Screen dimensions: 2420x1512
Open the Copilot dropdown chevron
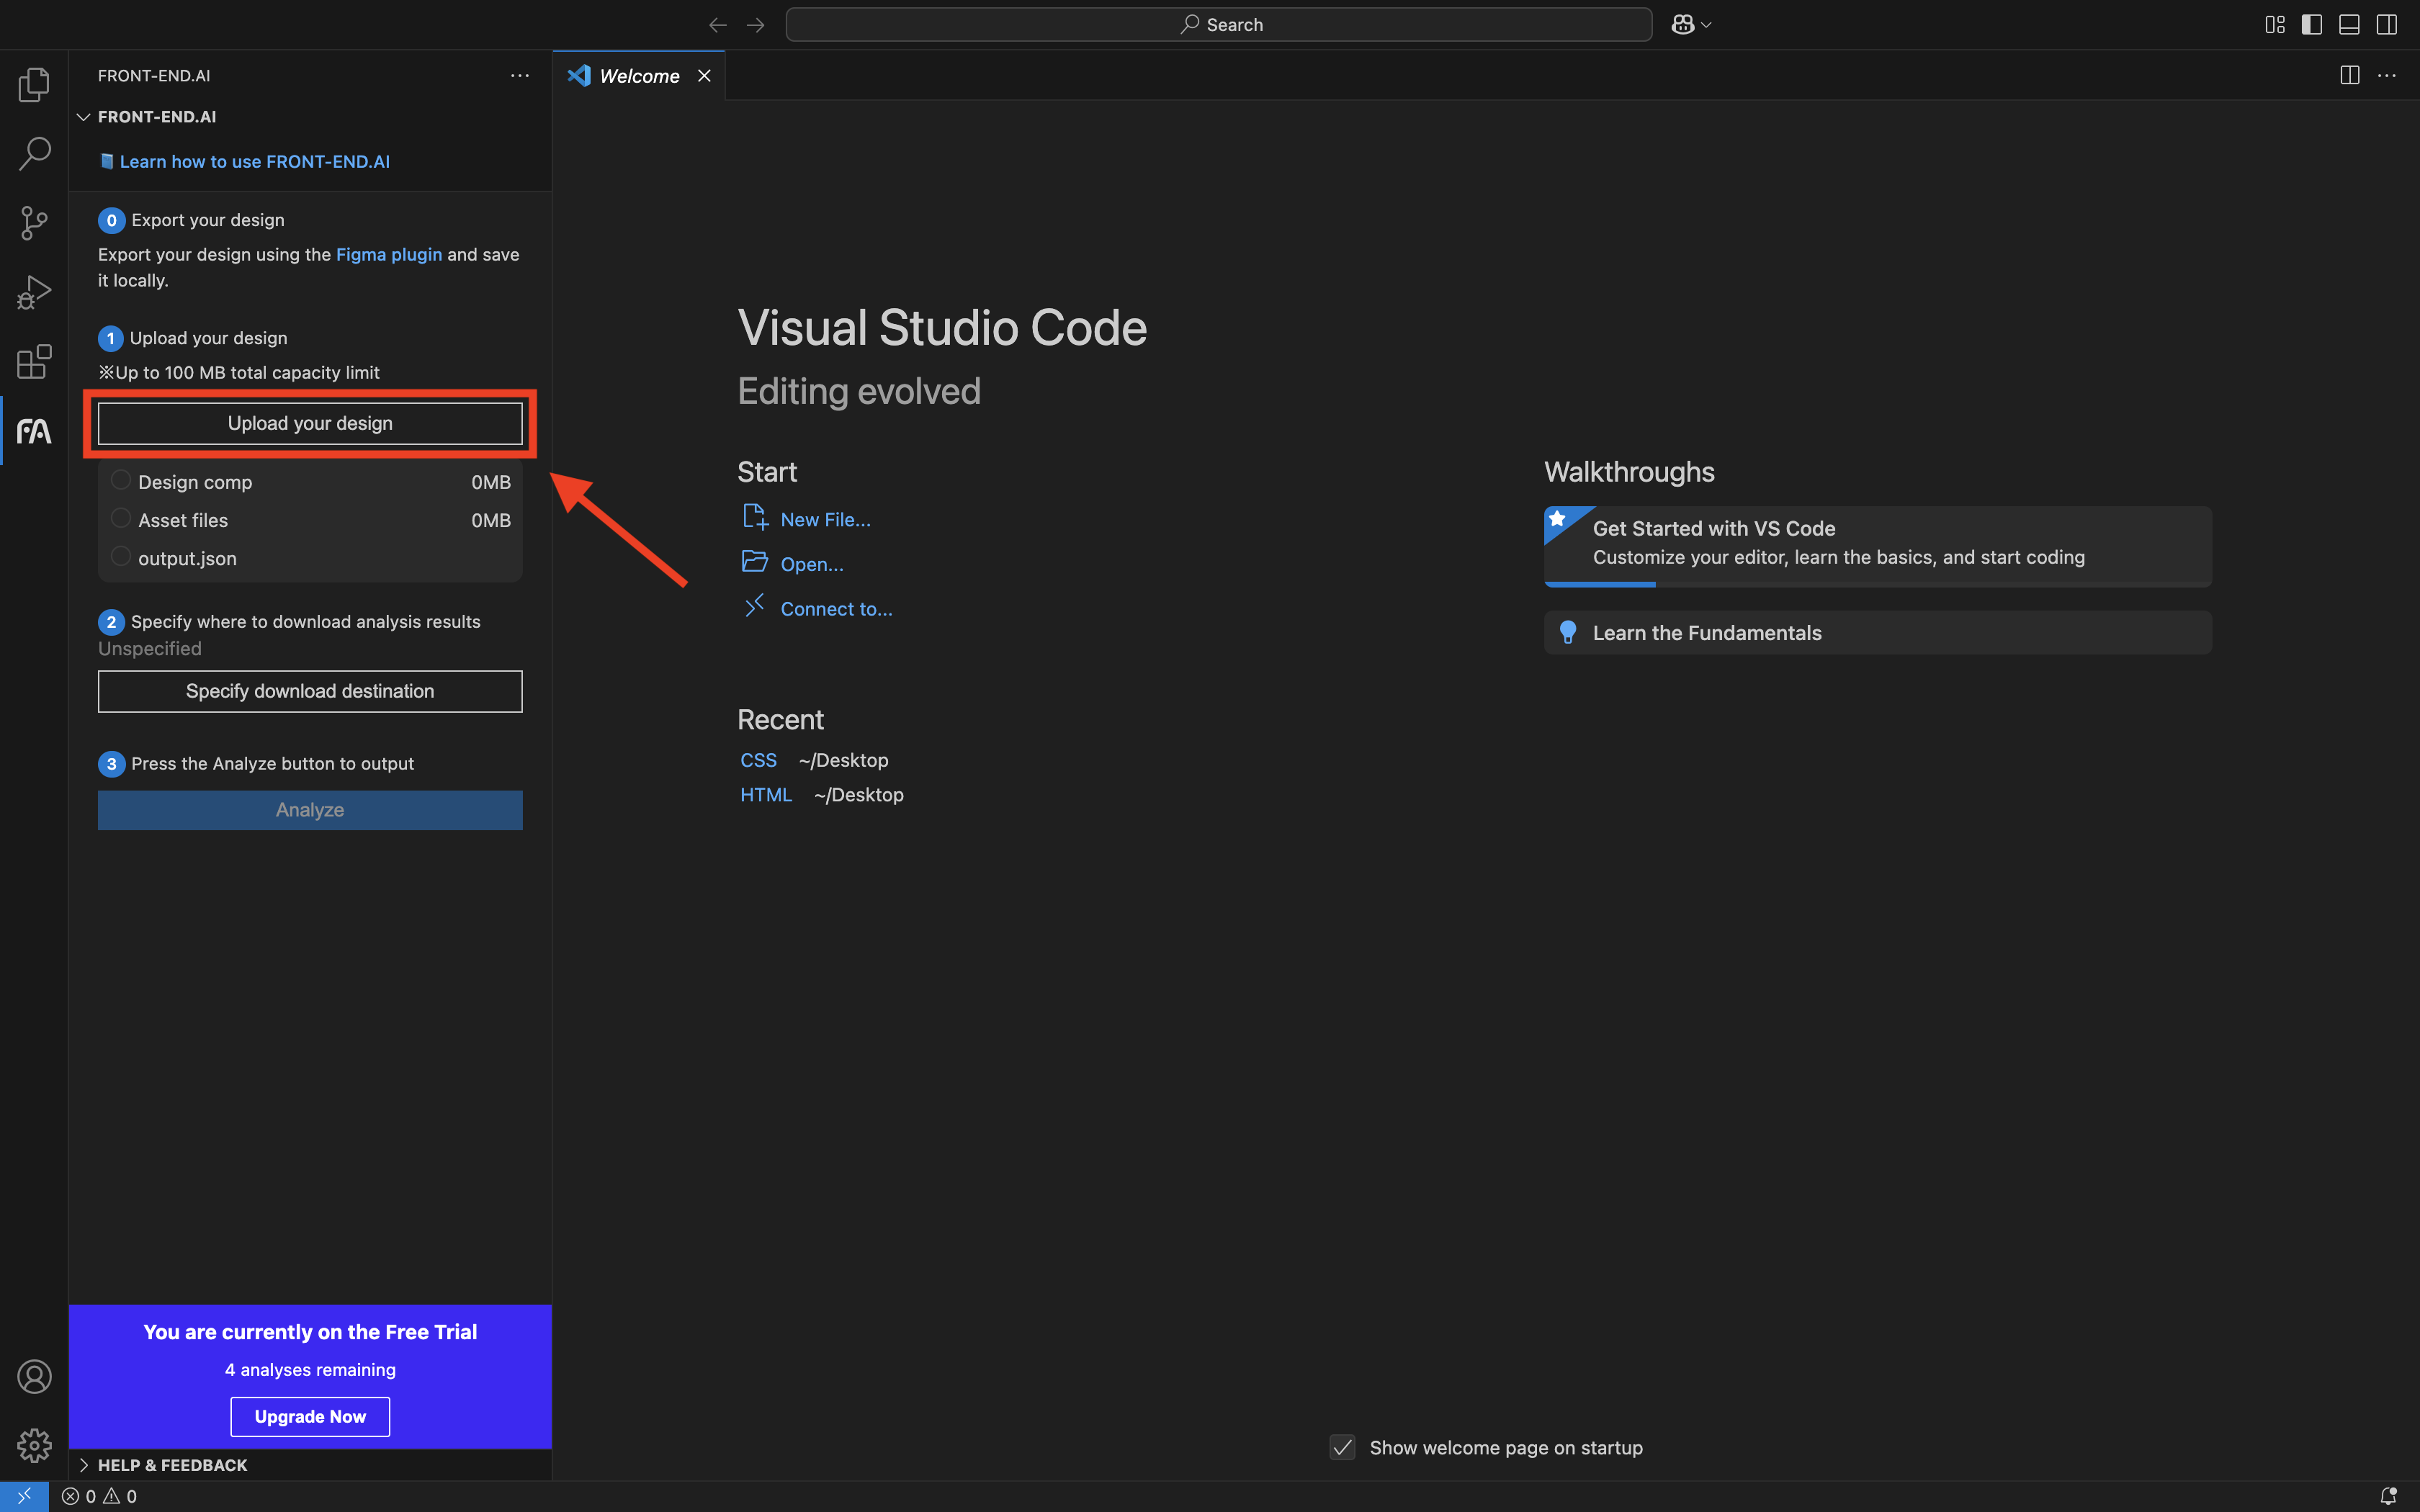click(1706, 25)
